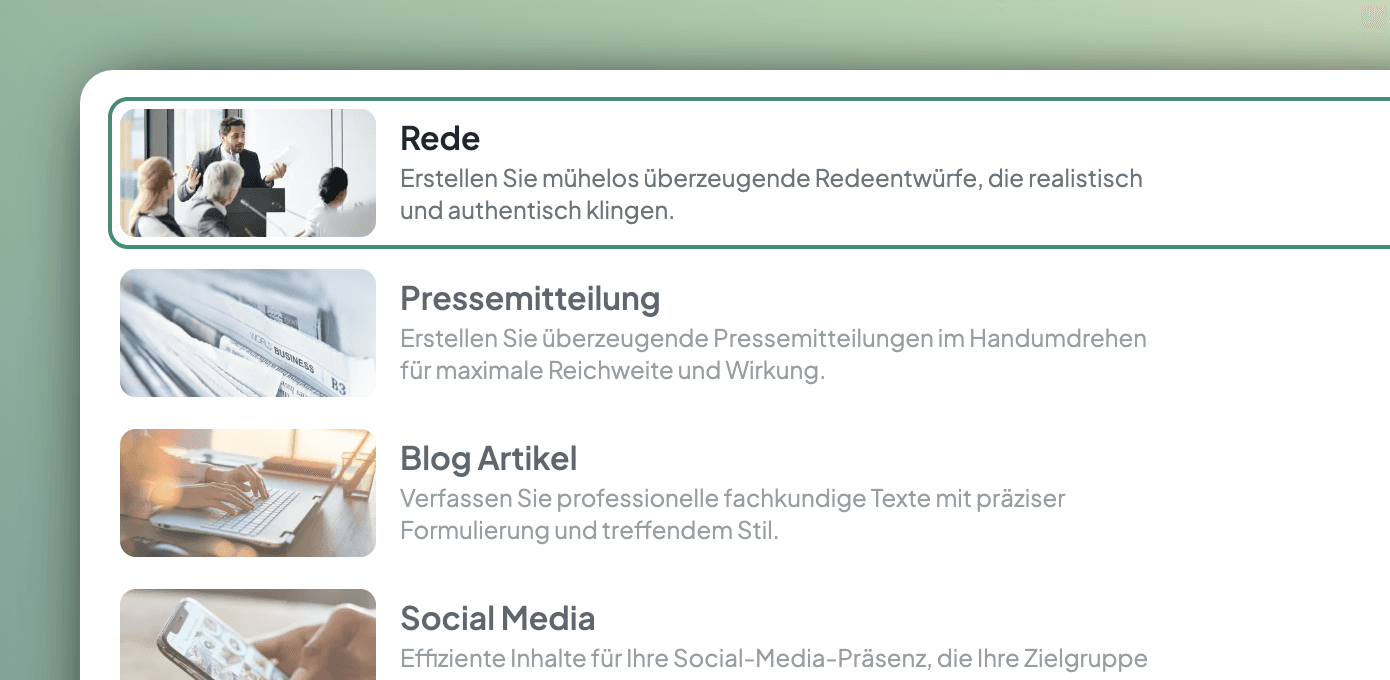This screenshot has width=1390, height=680.
Task: Click the Blog Artikel description text
Action: [732, 498]
